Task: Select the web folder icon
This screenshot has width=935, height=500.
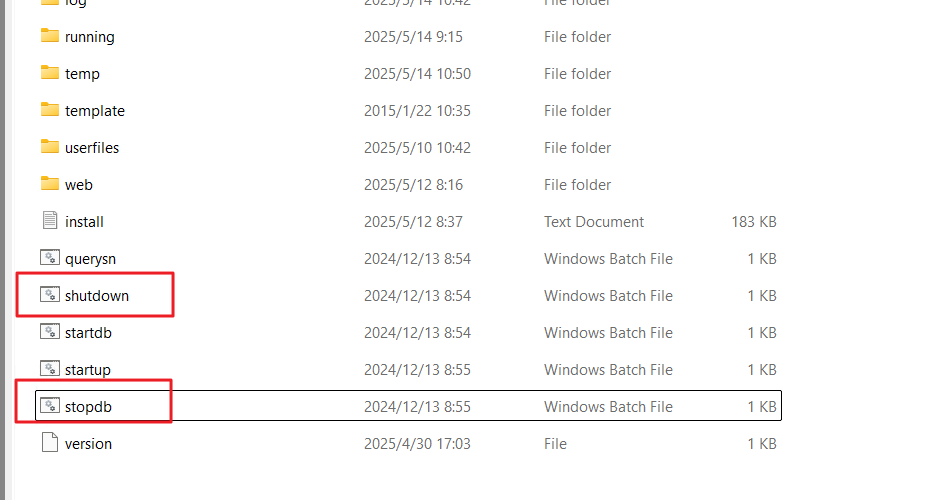Action: coord(49,184)
